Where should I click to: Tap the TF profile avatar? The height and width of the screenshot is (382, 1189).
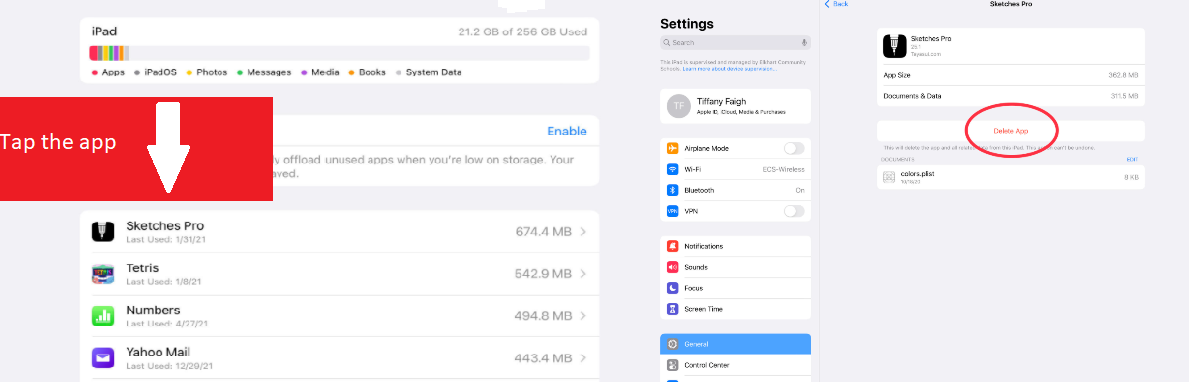679,107
